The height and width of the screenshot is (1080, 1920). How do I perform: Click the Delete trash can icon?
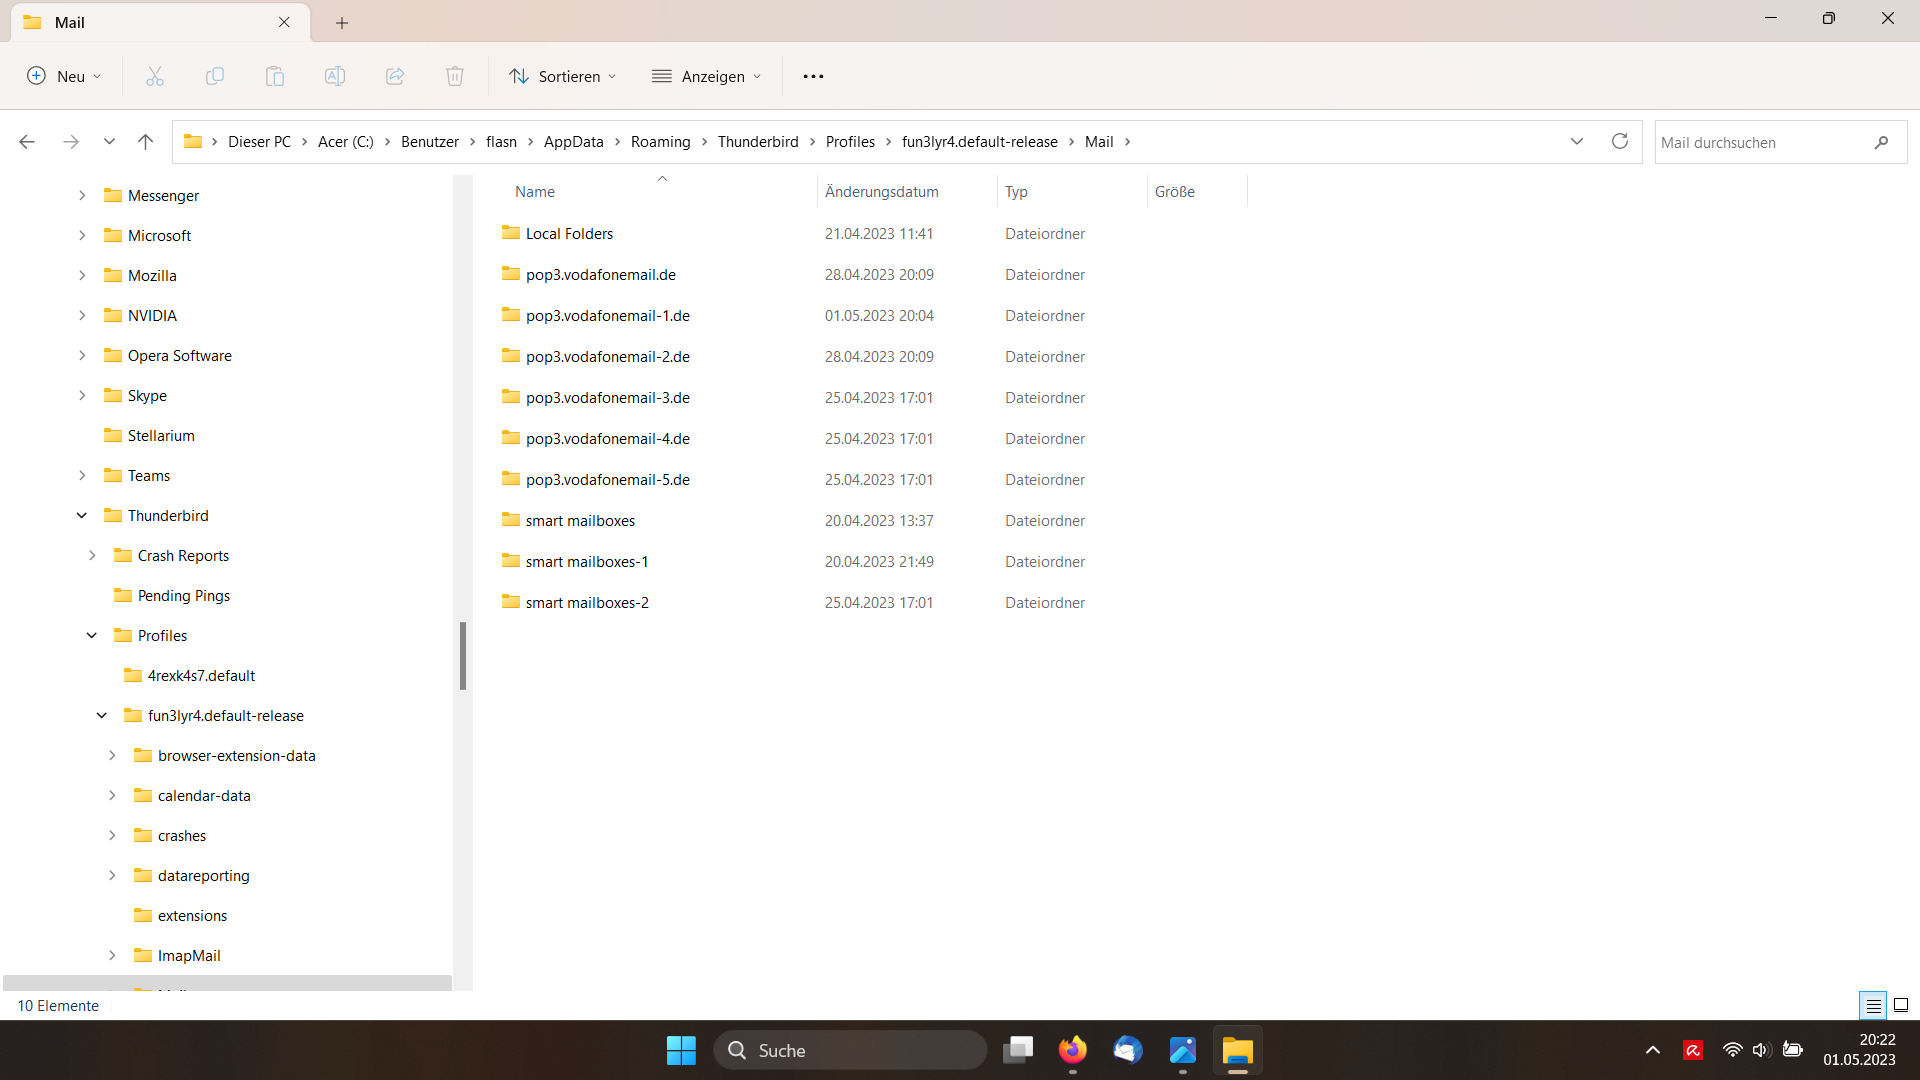tap(455, 76)
